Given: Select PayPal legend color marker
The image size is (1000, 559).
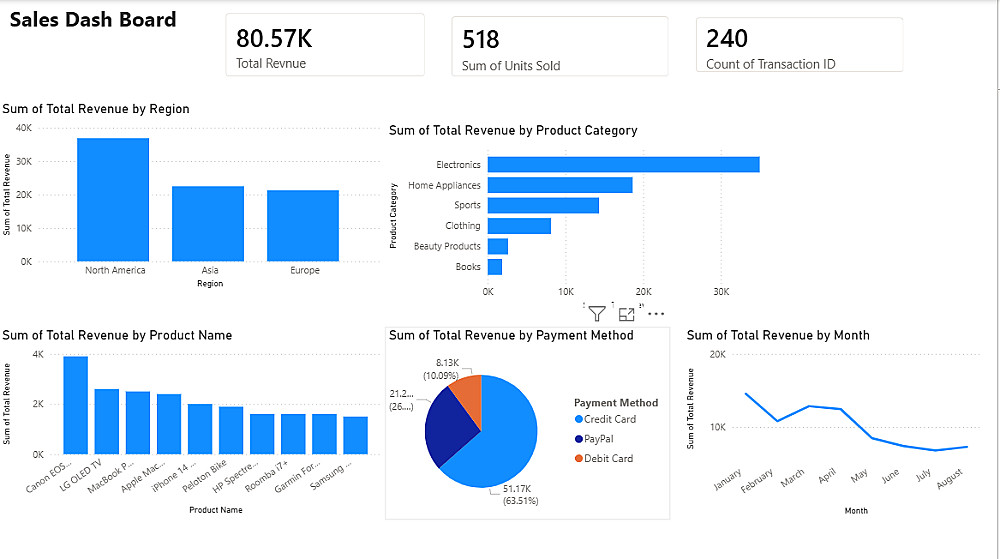Looking at the screenshot, I should 578,439.
